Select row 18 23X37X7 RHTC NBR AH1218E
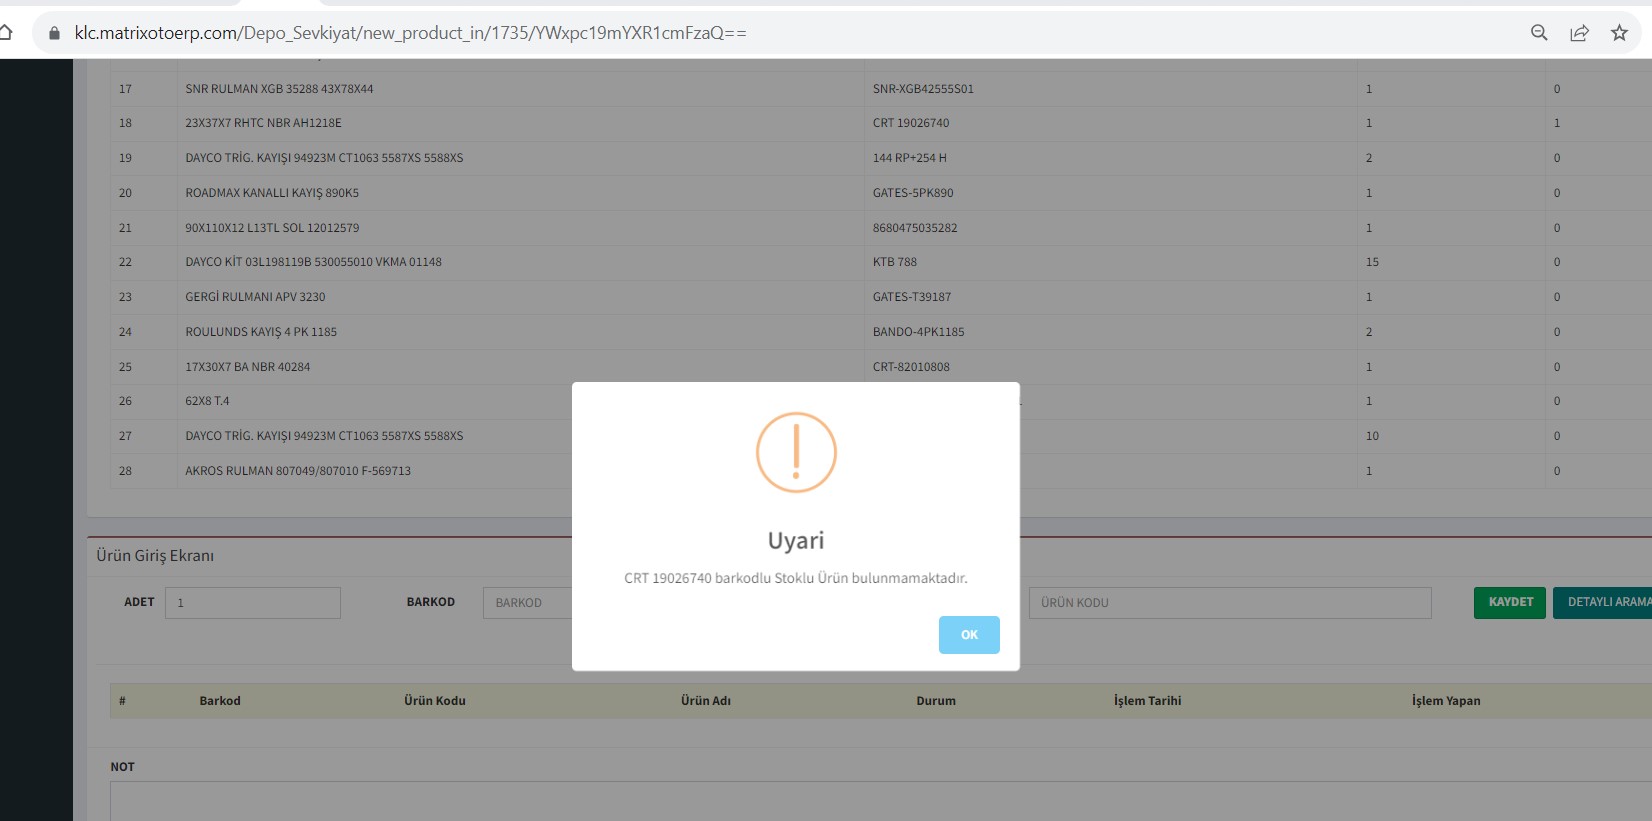This screenshot has width=1652, height=821. click(x=263, y=123)
